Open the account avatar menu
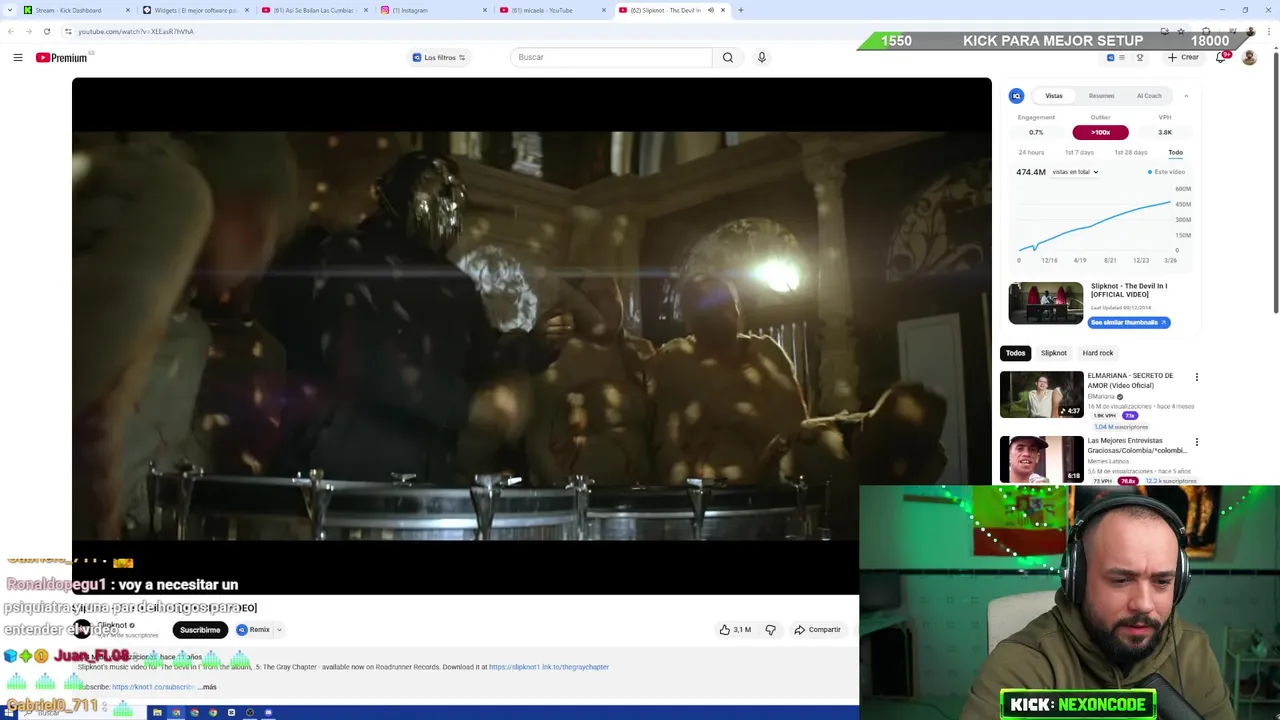The width and height of the screenshot is (1280, 720). 1249,57
